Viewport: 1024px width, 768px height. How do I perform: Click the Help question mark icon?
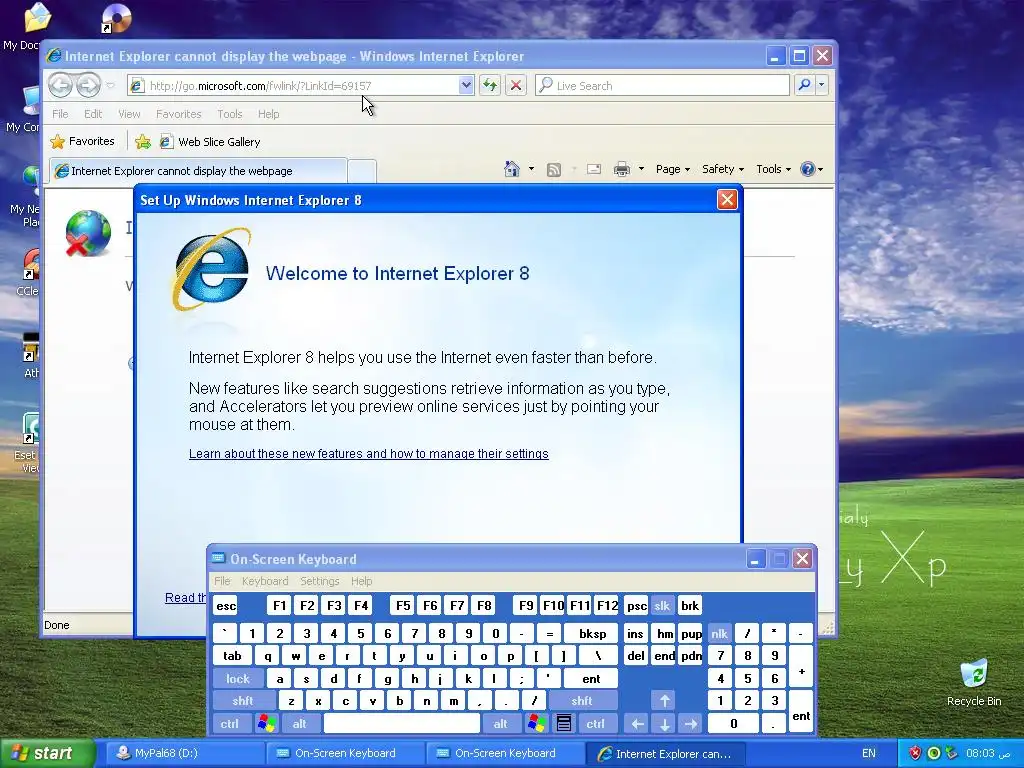(x=808, y=169)
